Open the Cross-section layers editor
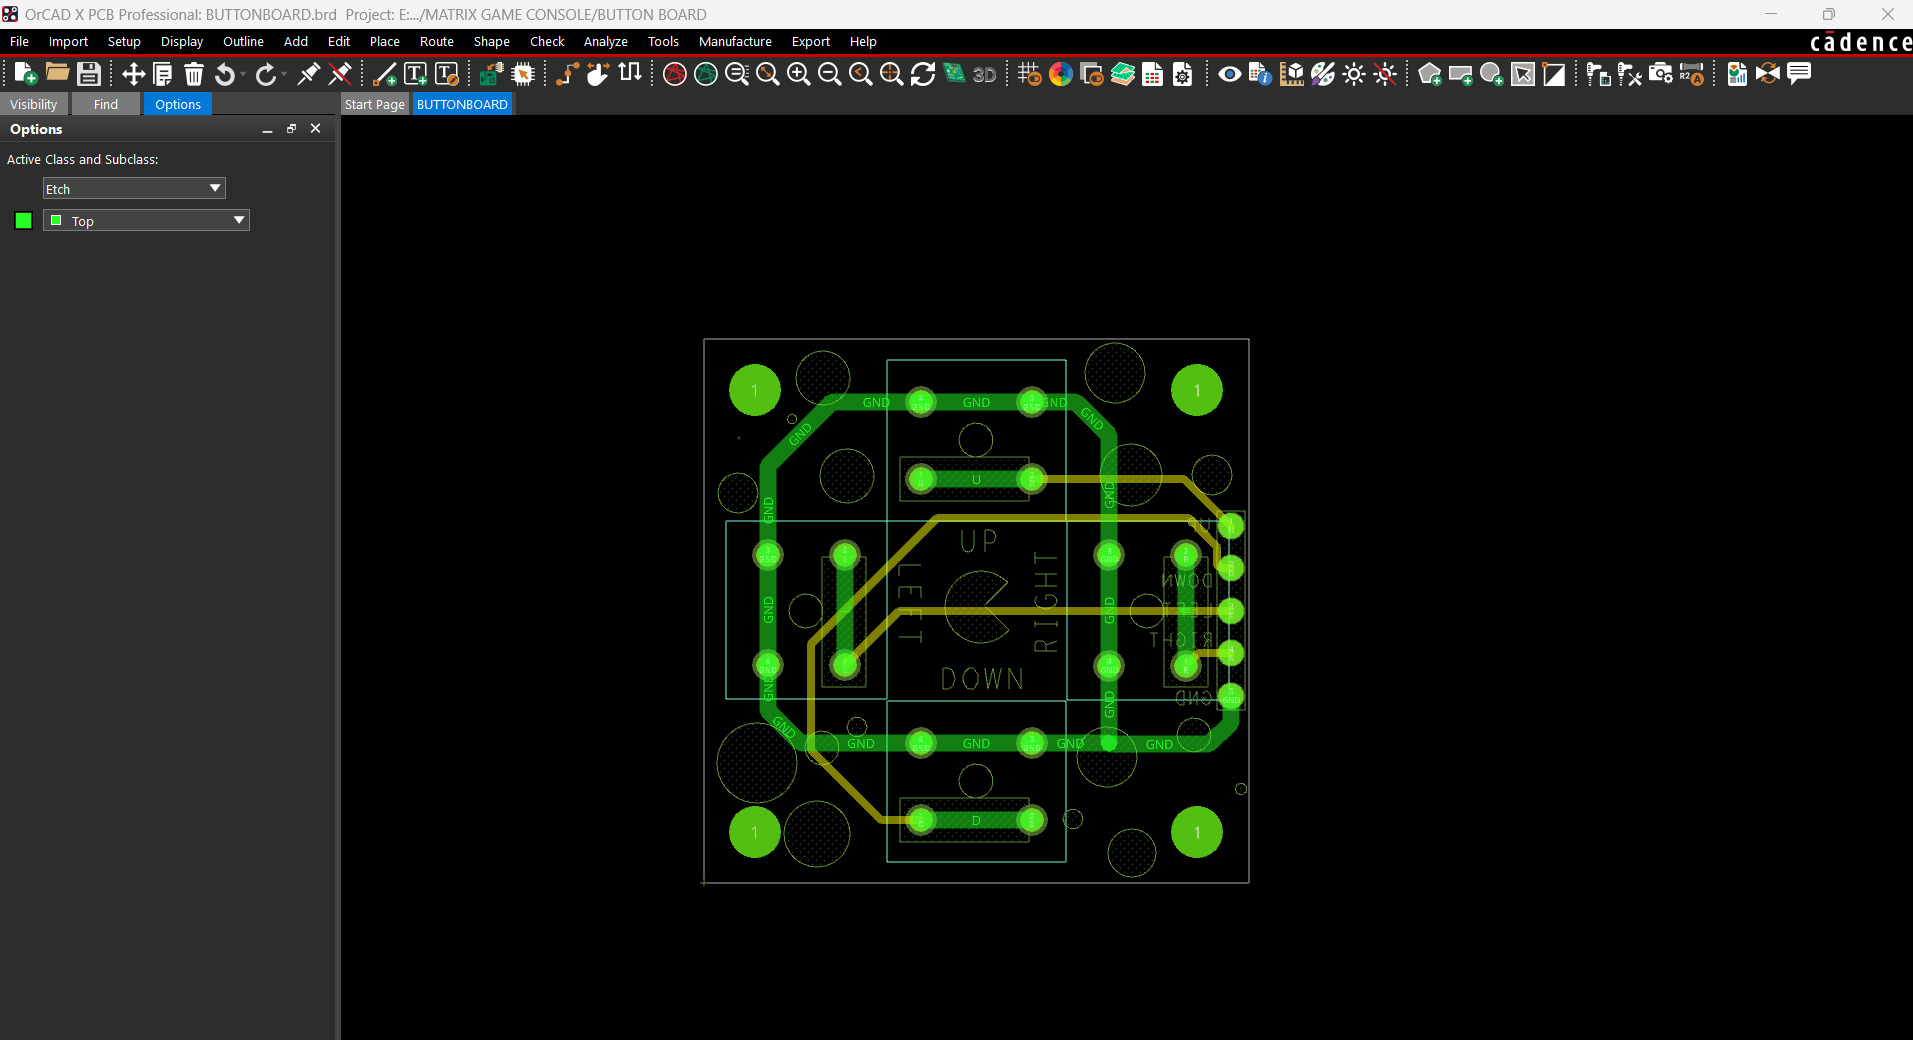 (1123, 73)
